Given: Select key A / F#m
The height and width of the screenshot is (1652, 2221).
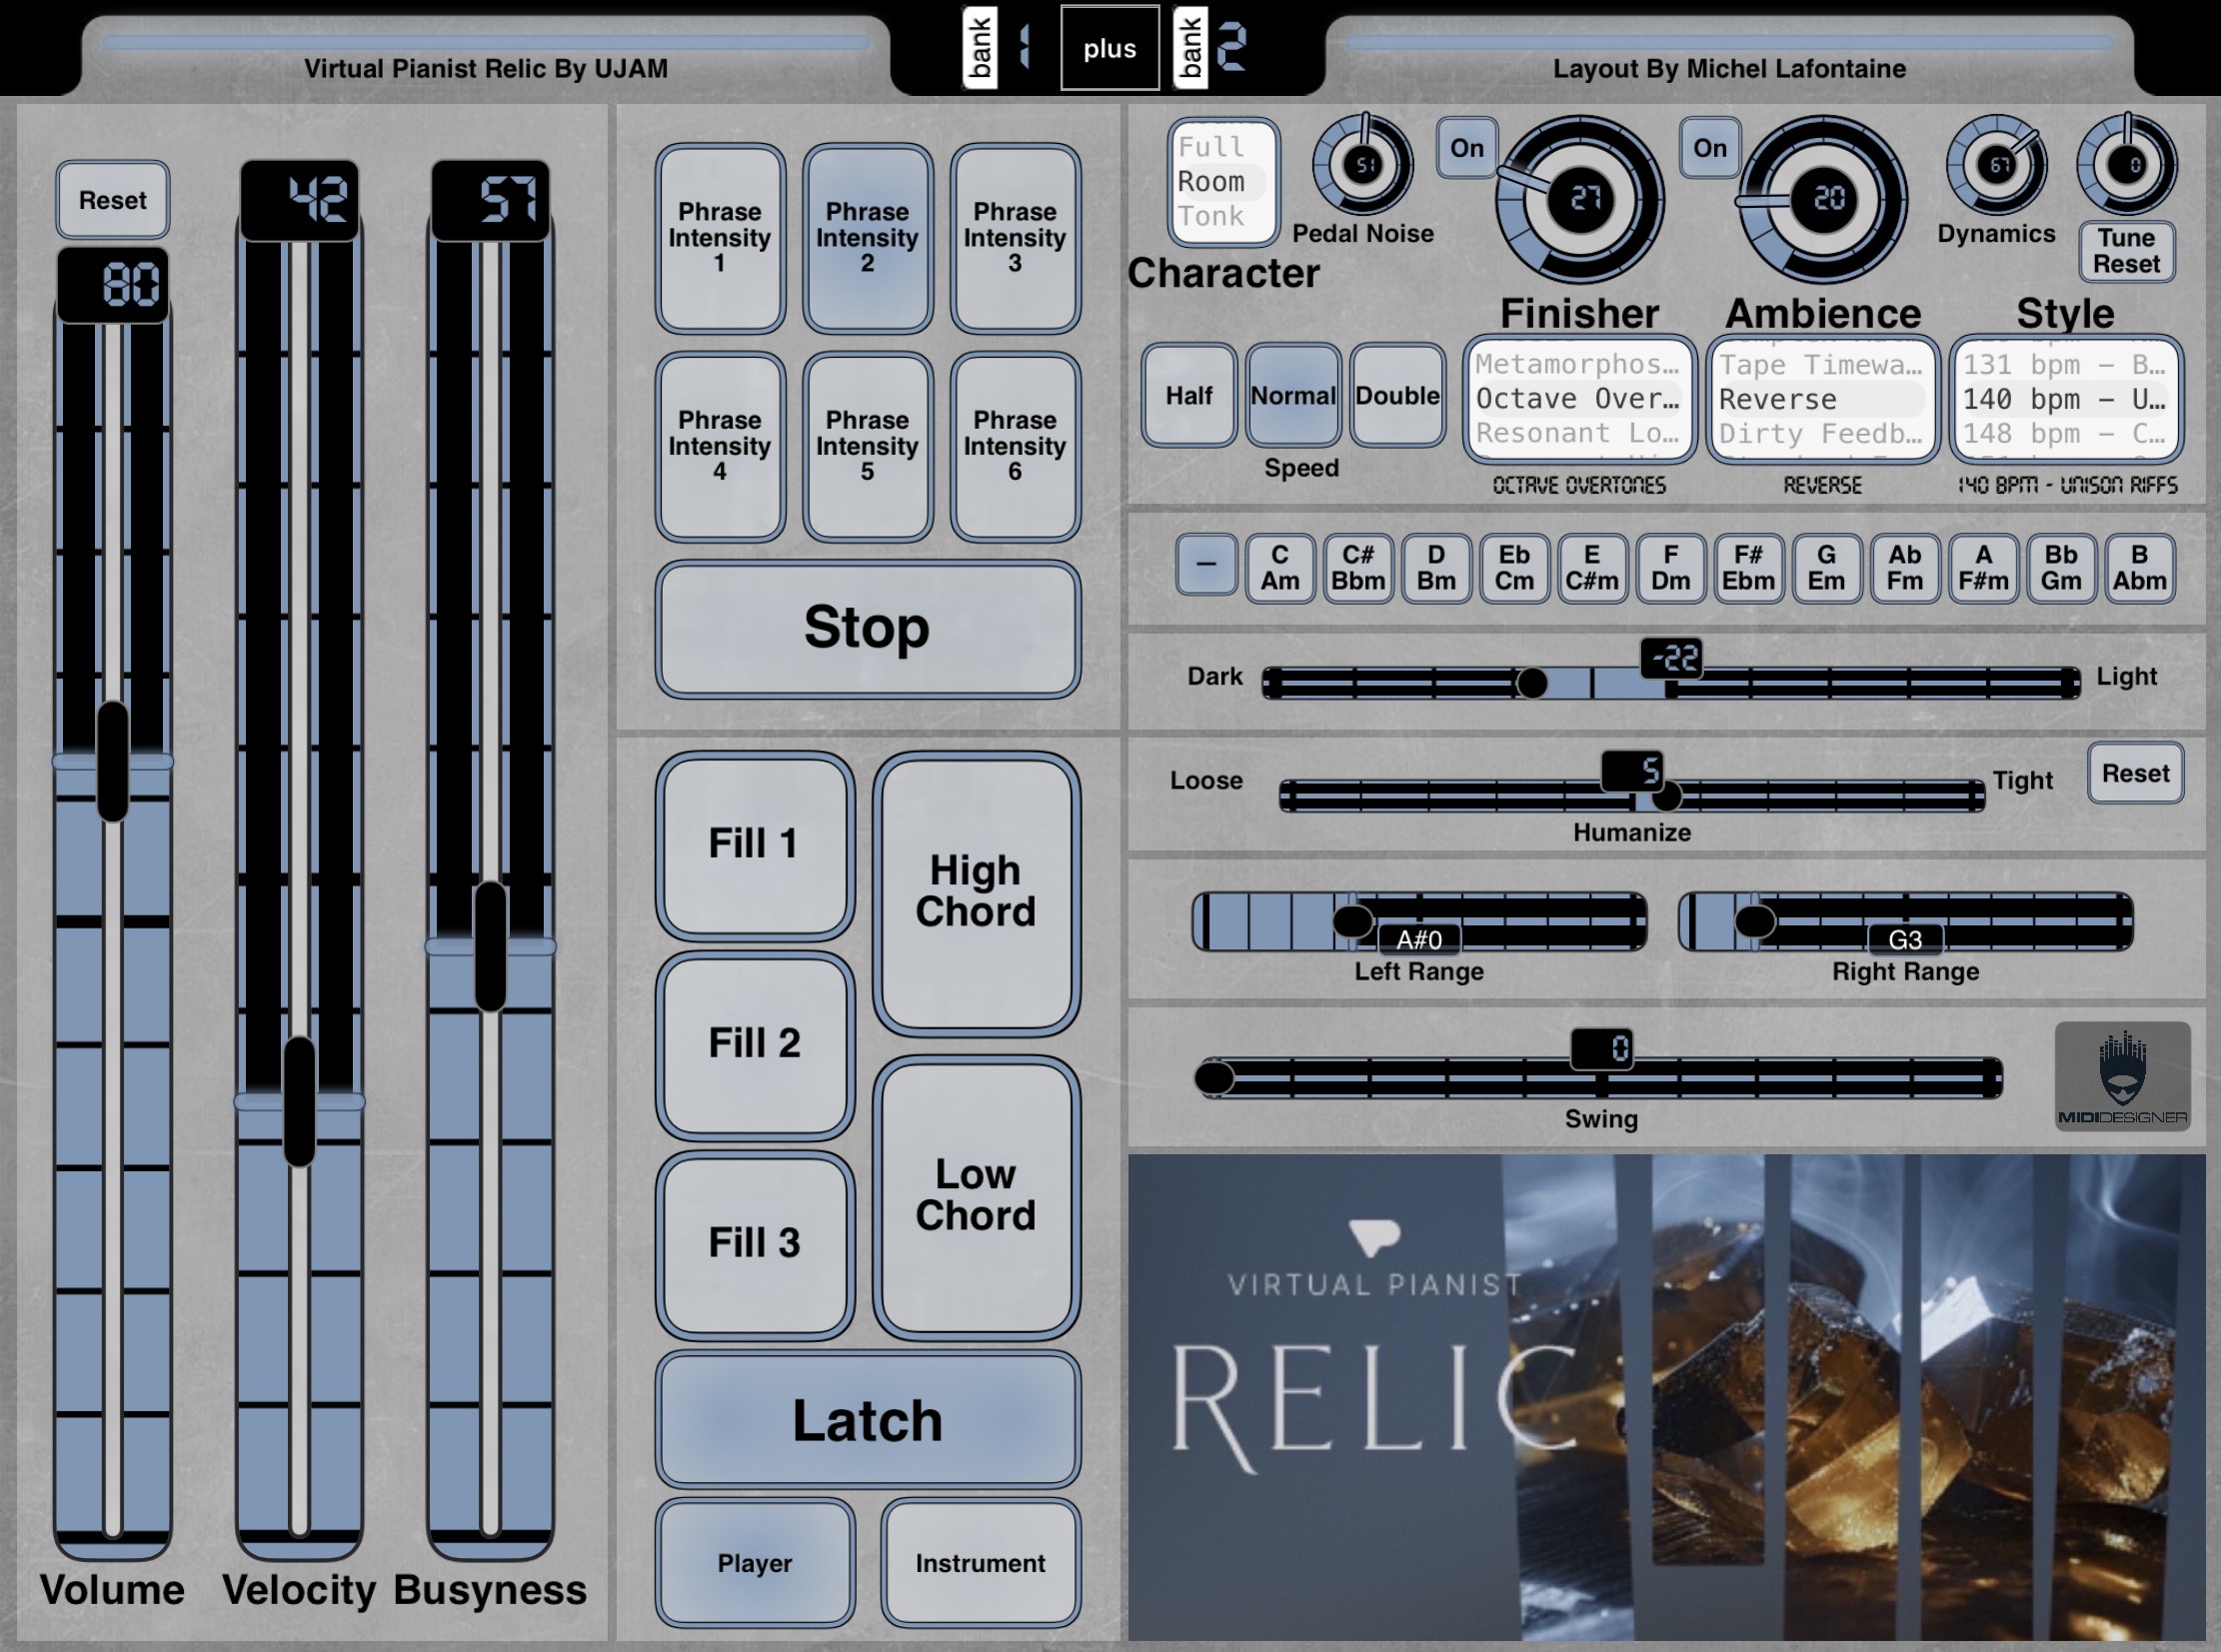Looking at the screenshot, I should 1983,568.
